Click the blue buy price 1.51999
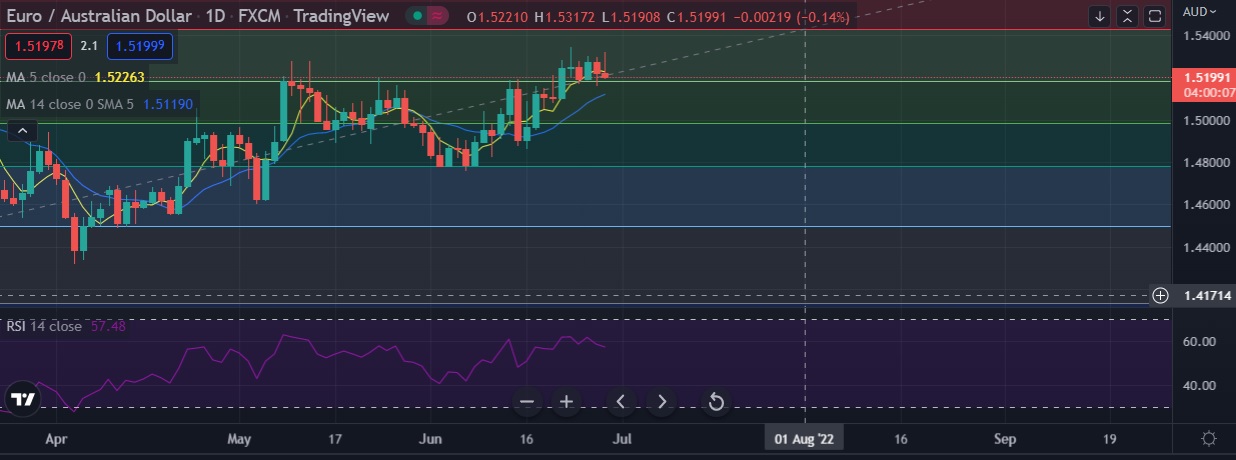Screen dimensions: 1236x460 point(140,46)
